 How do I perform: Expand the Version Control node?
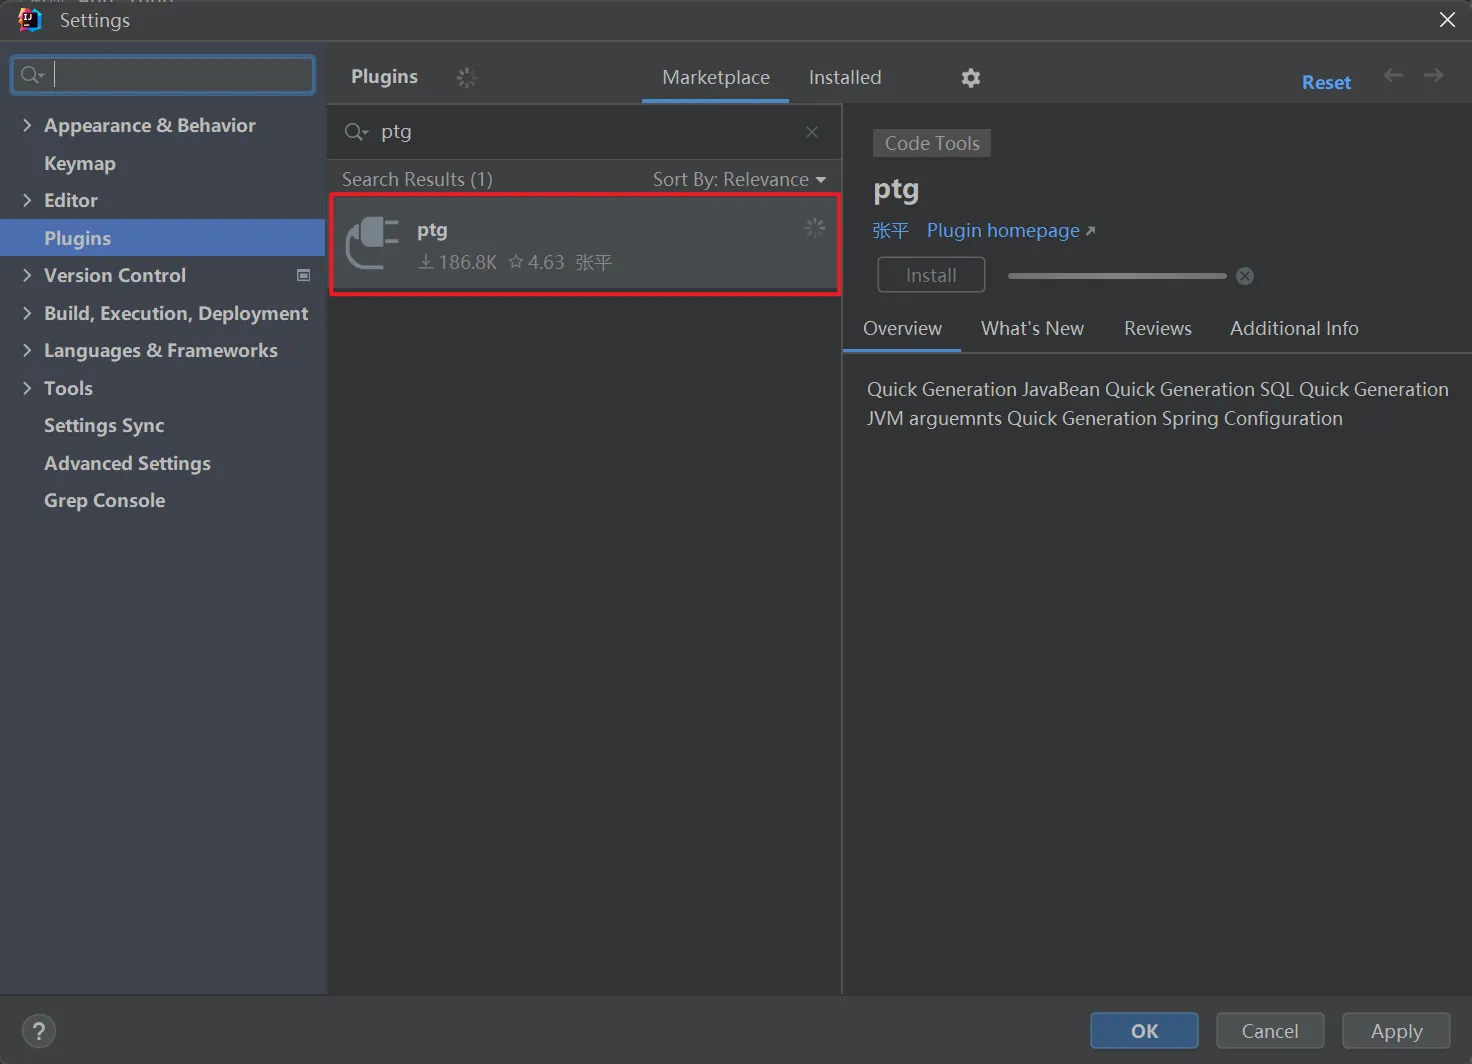click(x=27, y=275)
